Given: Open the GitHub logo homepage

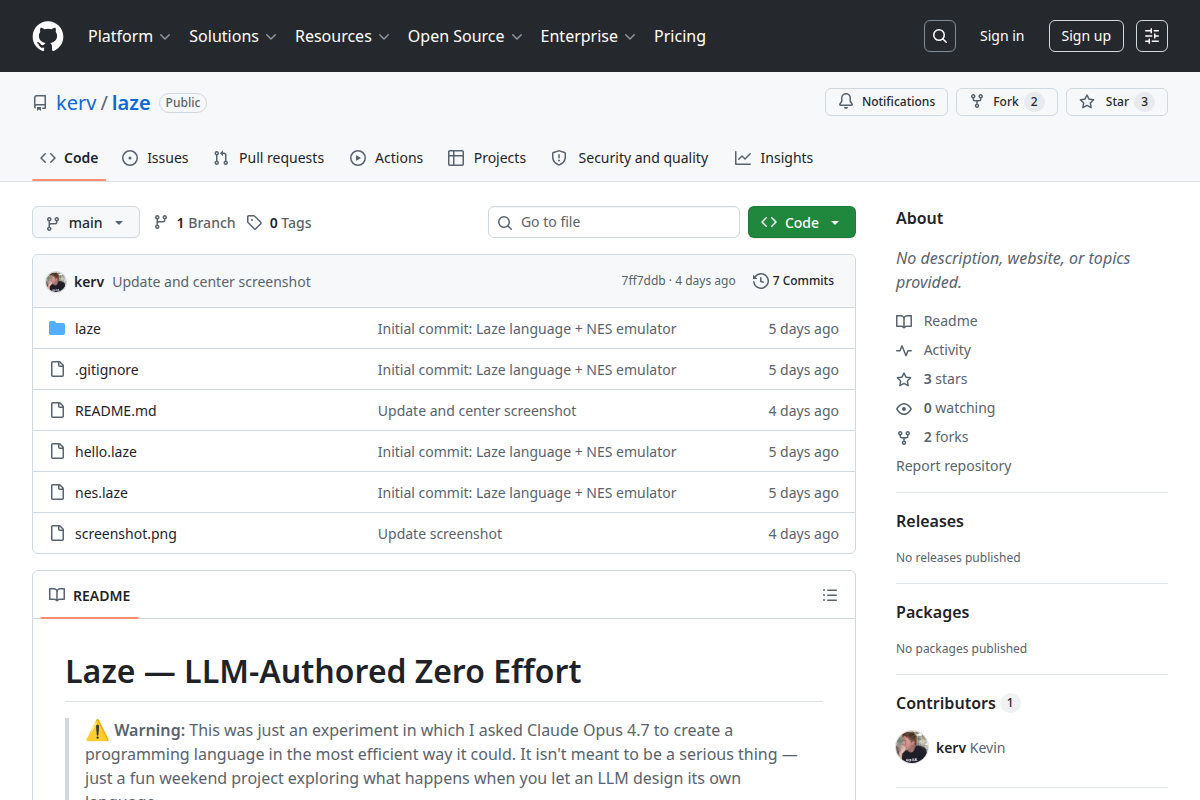Looking at the screenshot, I should pyautogui.click(x=48, y=36).
